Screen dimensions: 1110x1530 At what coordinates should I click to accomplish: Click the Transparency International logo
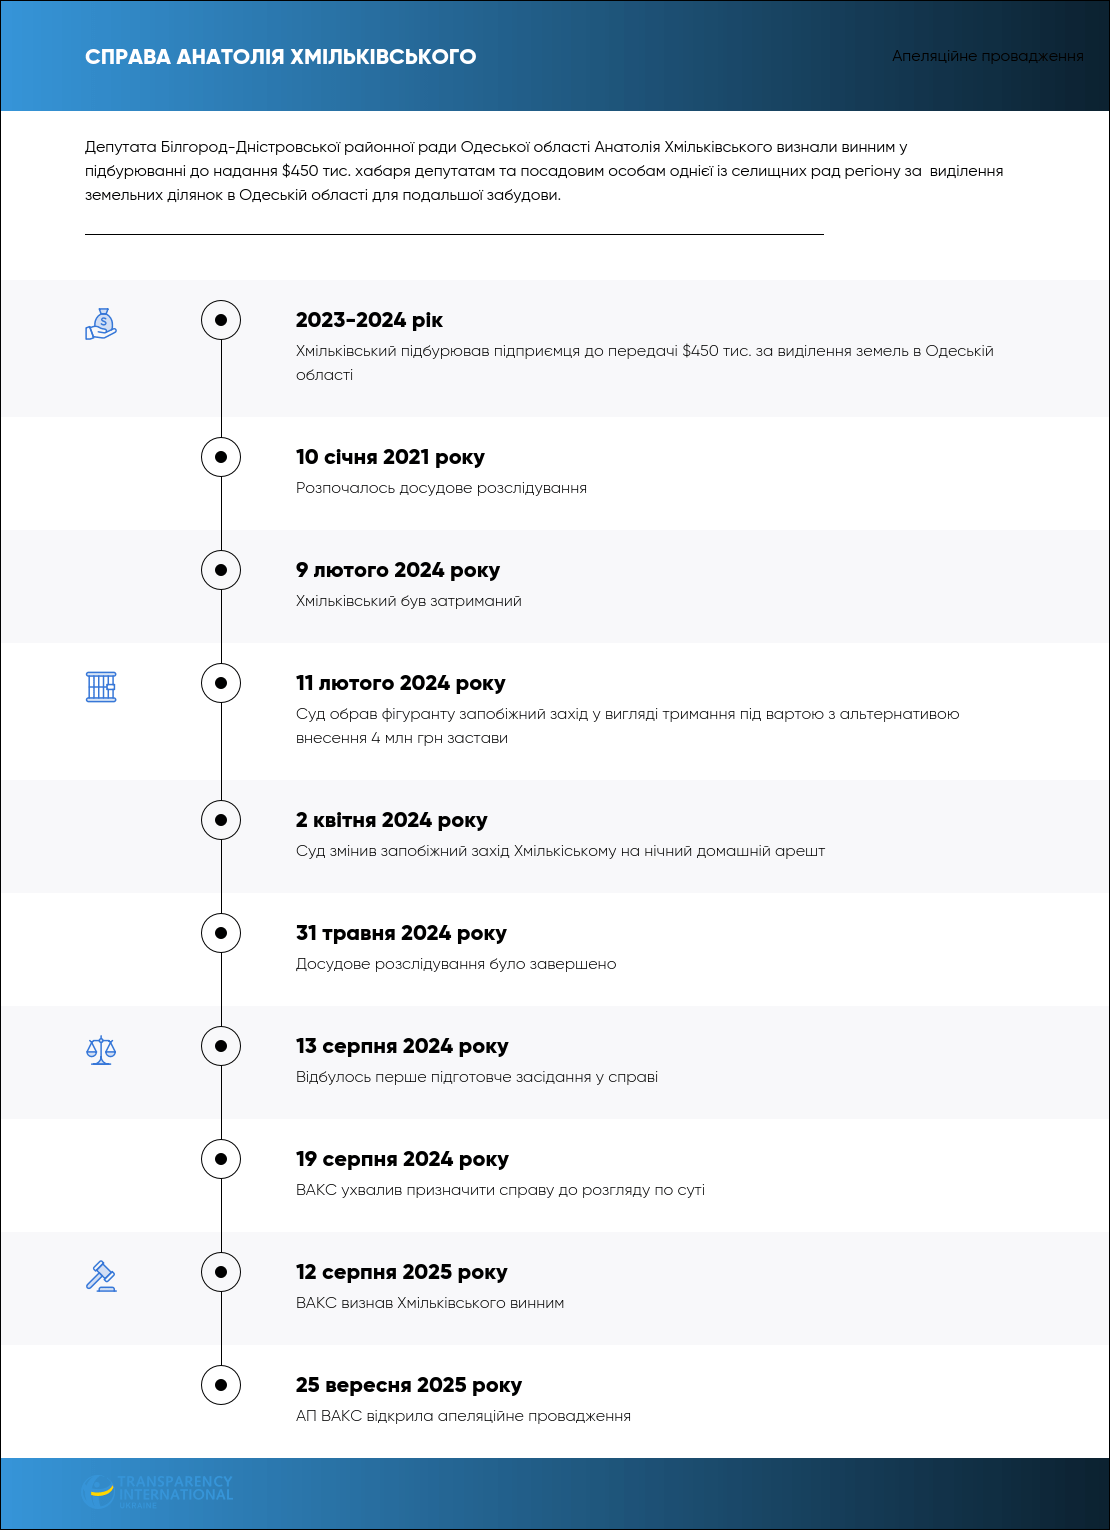[158, 1492]
